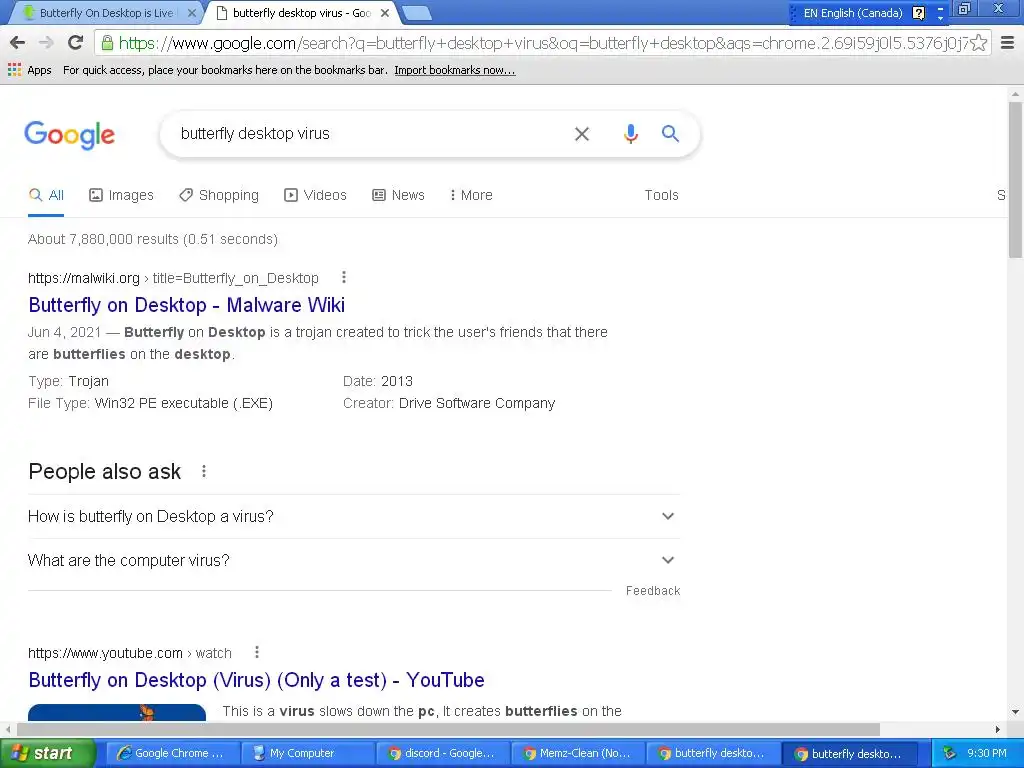Switch to Google Chrome taskbar item with IE icon
Viewport: 1024px width, 768px height.
(x=172, y=753)
